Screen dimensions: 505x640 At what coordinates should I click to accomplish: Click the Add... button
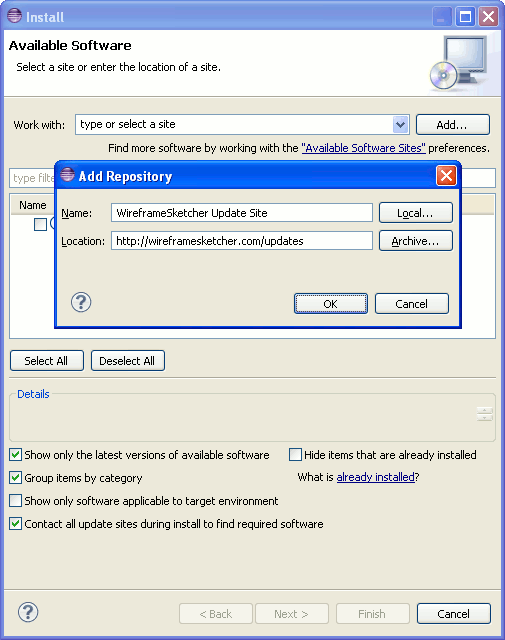pos(452,124)
